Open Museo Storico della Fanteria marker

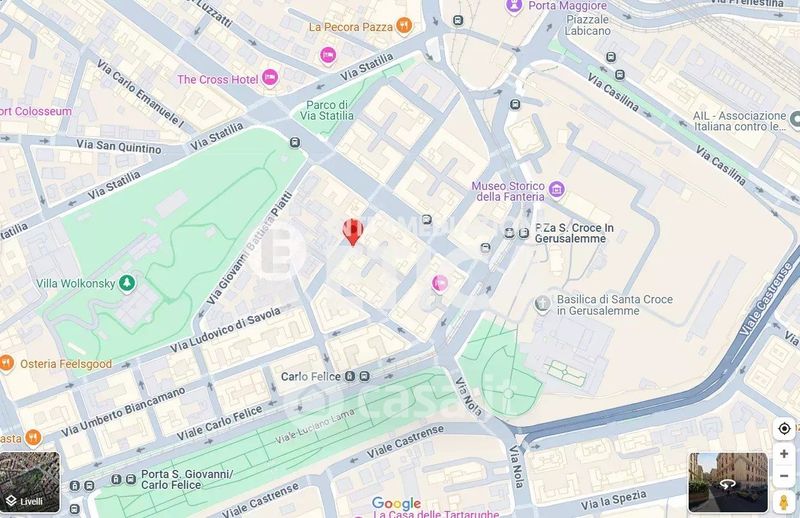(x=556, y=190)
